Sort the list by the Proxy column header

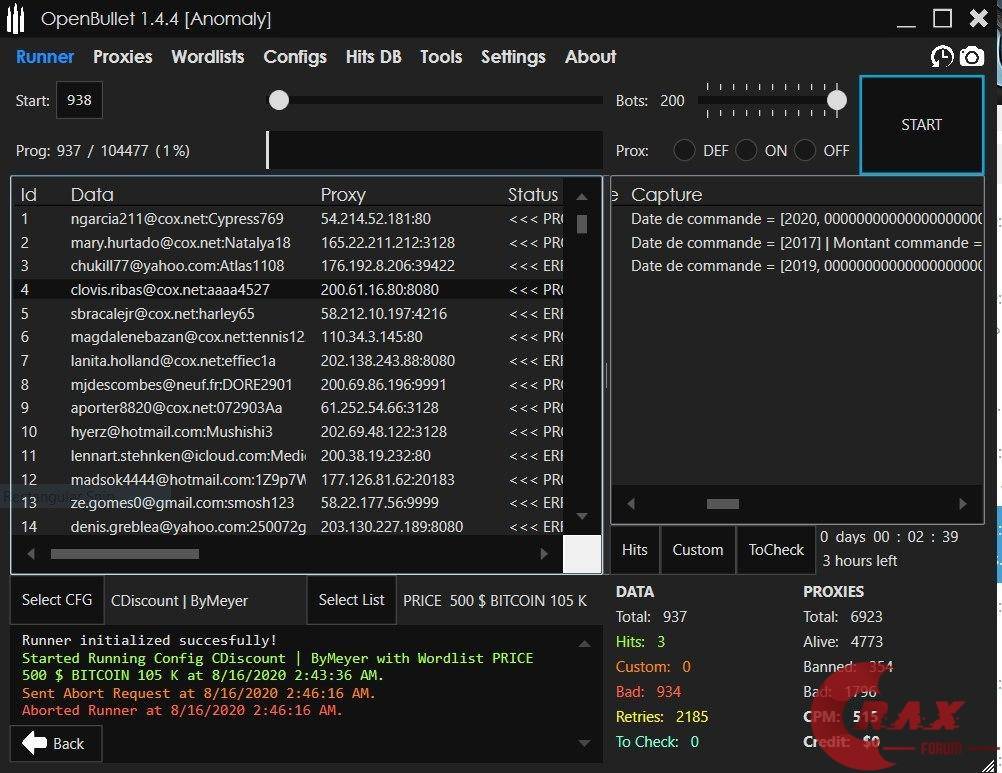click(343, 195)
